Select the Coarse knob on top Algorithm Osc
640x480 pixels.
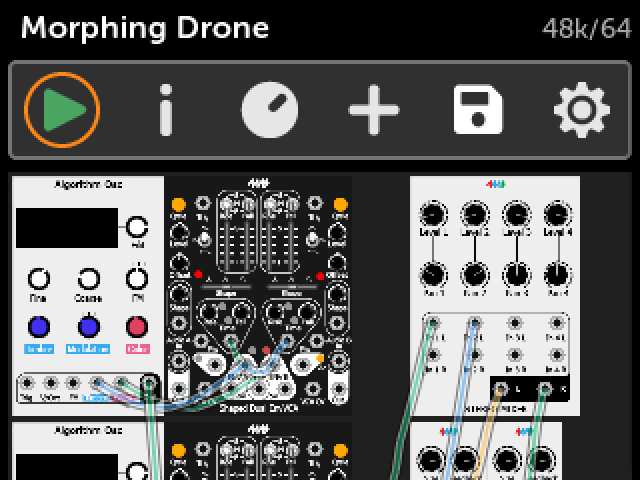coord(89,279)
